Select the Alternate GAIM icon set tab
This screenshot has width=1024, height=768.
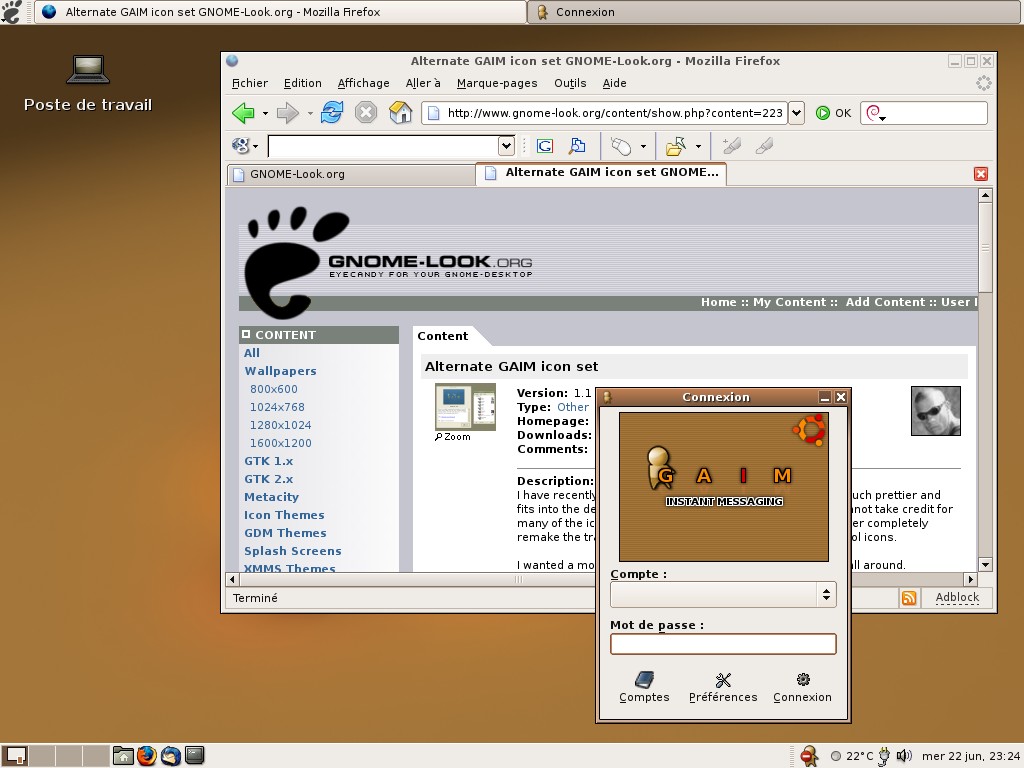tap(601, 173)
